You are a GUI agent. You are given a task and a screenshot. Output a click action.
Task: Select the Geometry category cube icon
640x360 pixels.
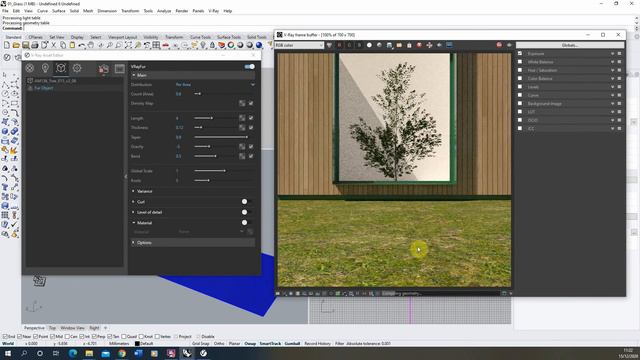click(61, 68)
